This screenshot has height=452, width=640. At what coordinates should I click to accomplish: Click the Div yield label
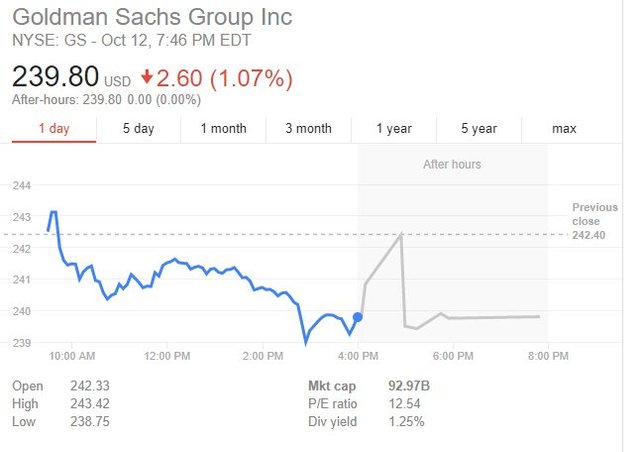332,421
